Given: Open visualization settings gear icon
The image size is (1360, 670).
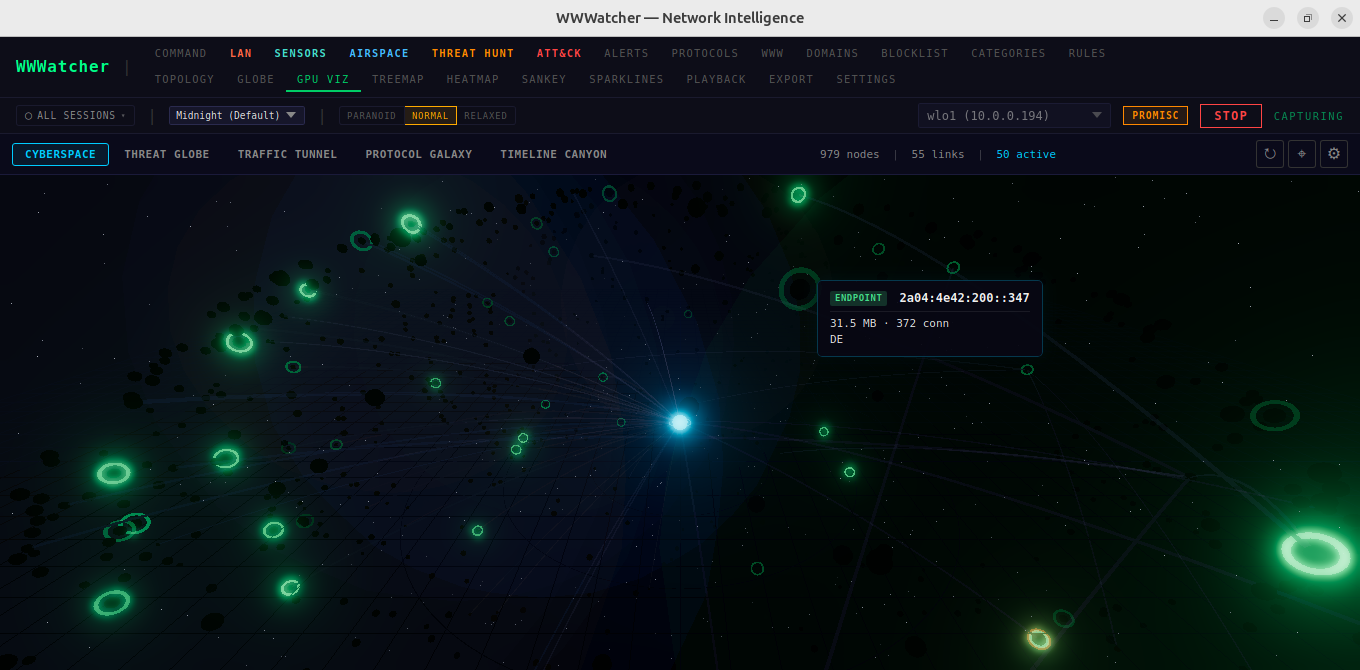Looking at the screenshot, I should [1334, 154].
